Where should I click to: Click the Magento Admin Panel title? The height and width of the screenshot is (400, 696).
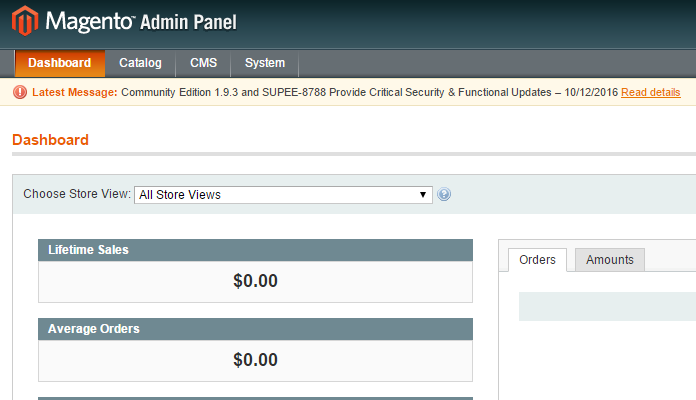pos(141,21)
